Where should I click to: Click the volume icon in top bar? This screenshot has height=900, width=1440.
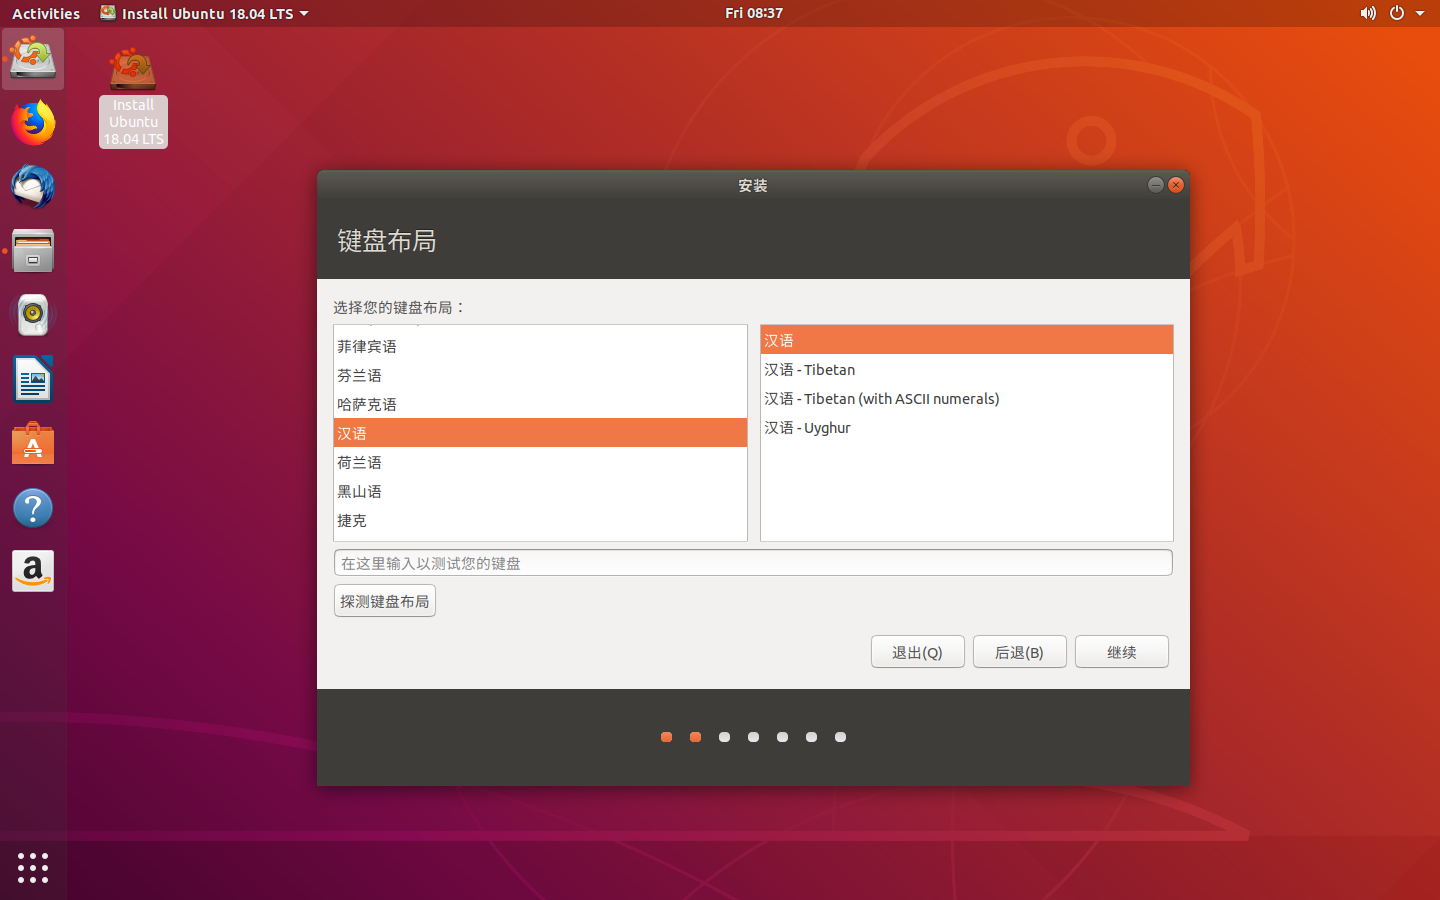pos(1368,13)
